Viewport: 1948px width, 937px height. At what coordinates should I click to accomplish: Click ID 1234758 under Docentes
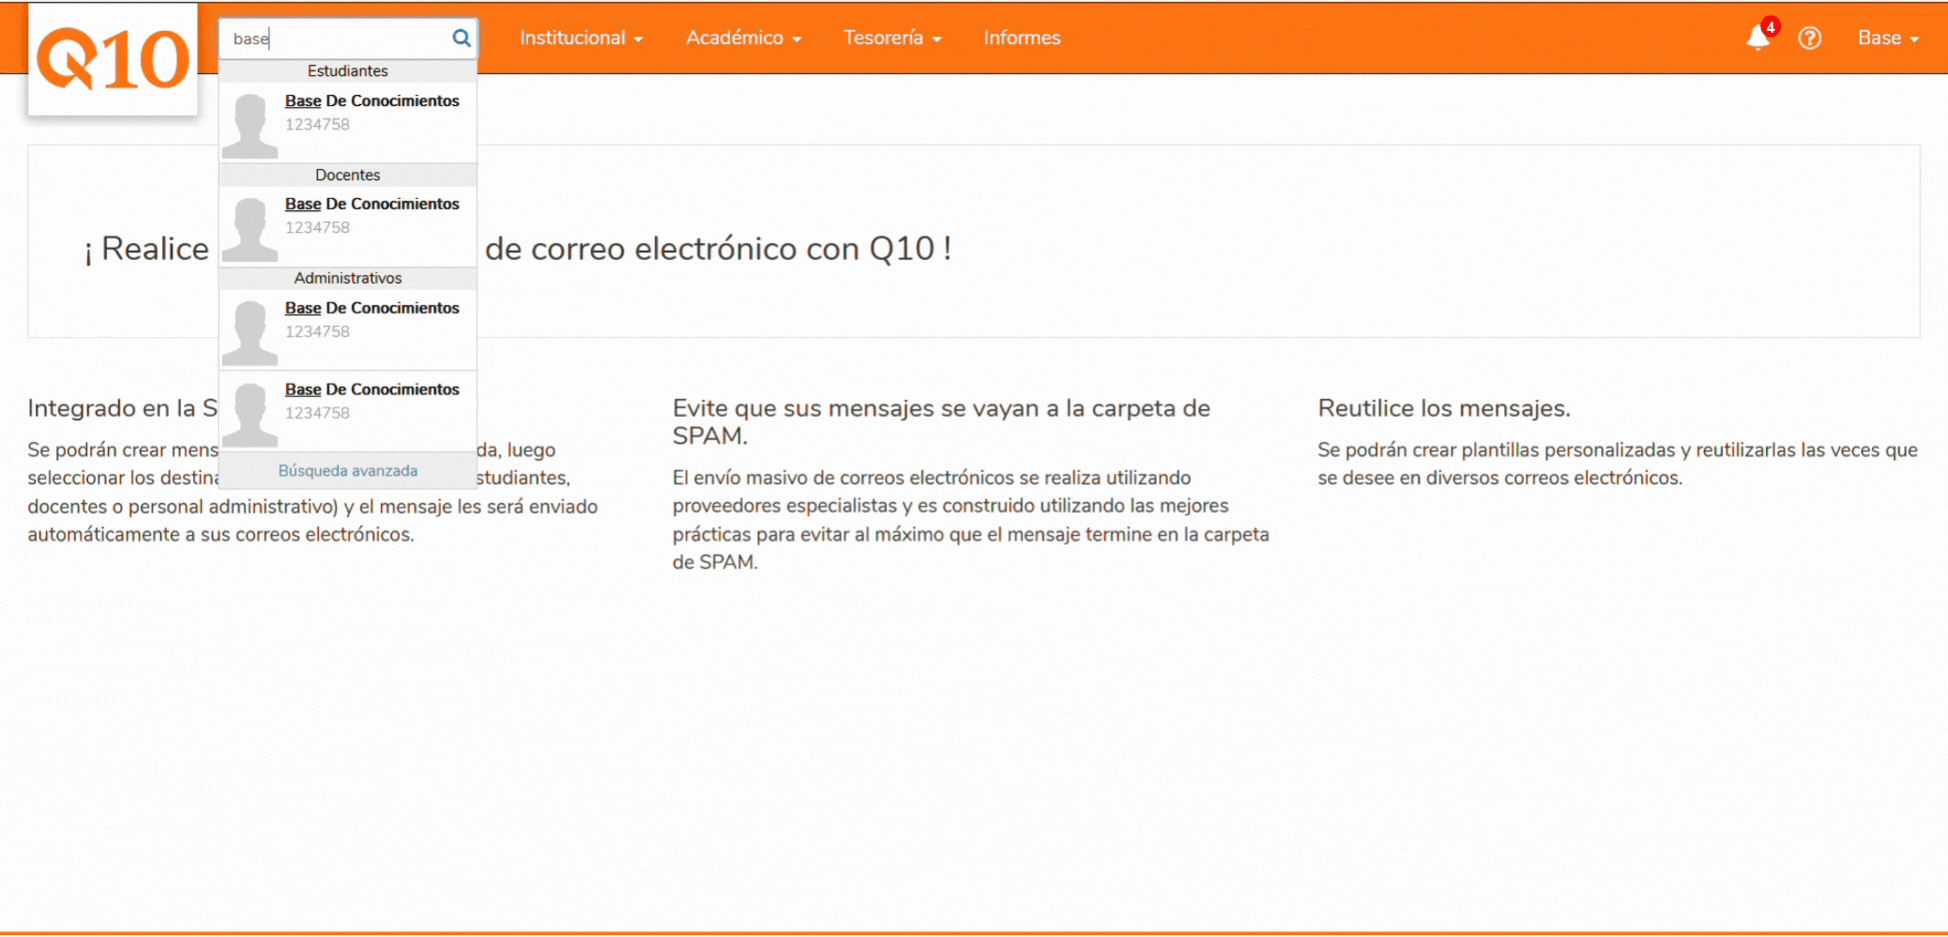click(317, 228)
